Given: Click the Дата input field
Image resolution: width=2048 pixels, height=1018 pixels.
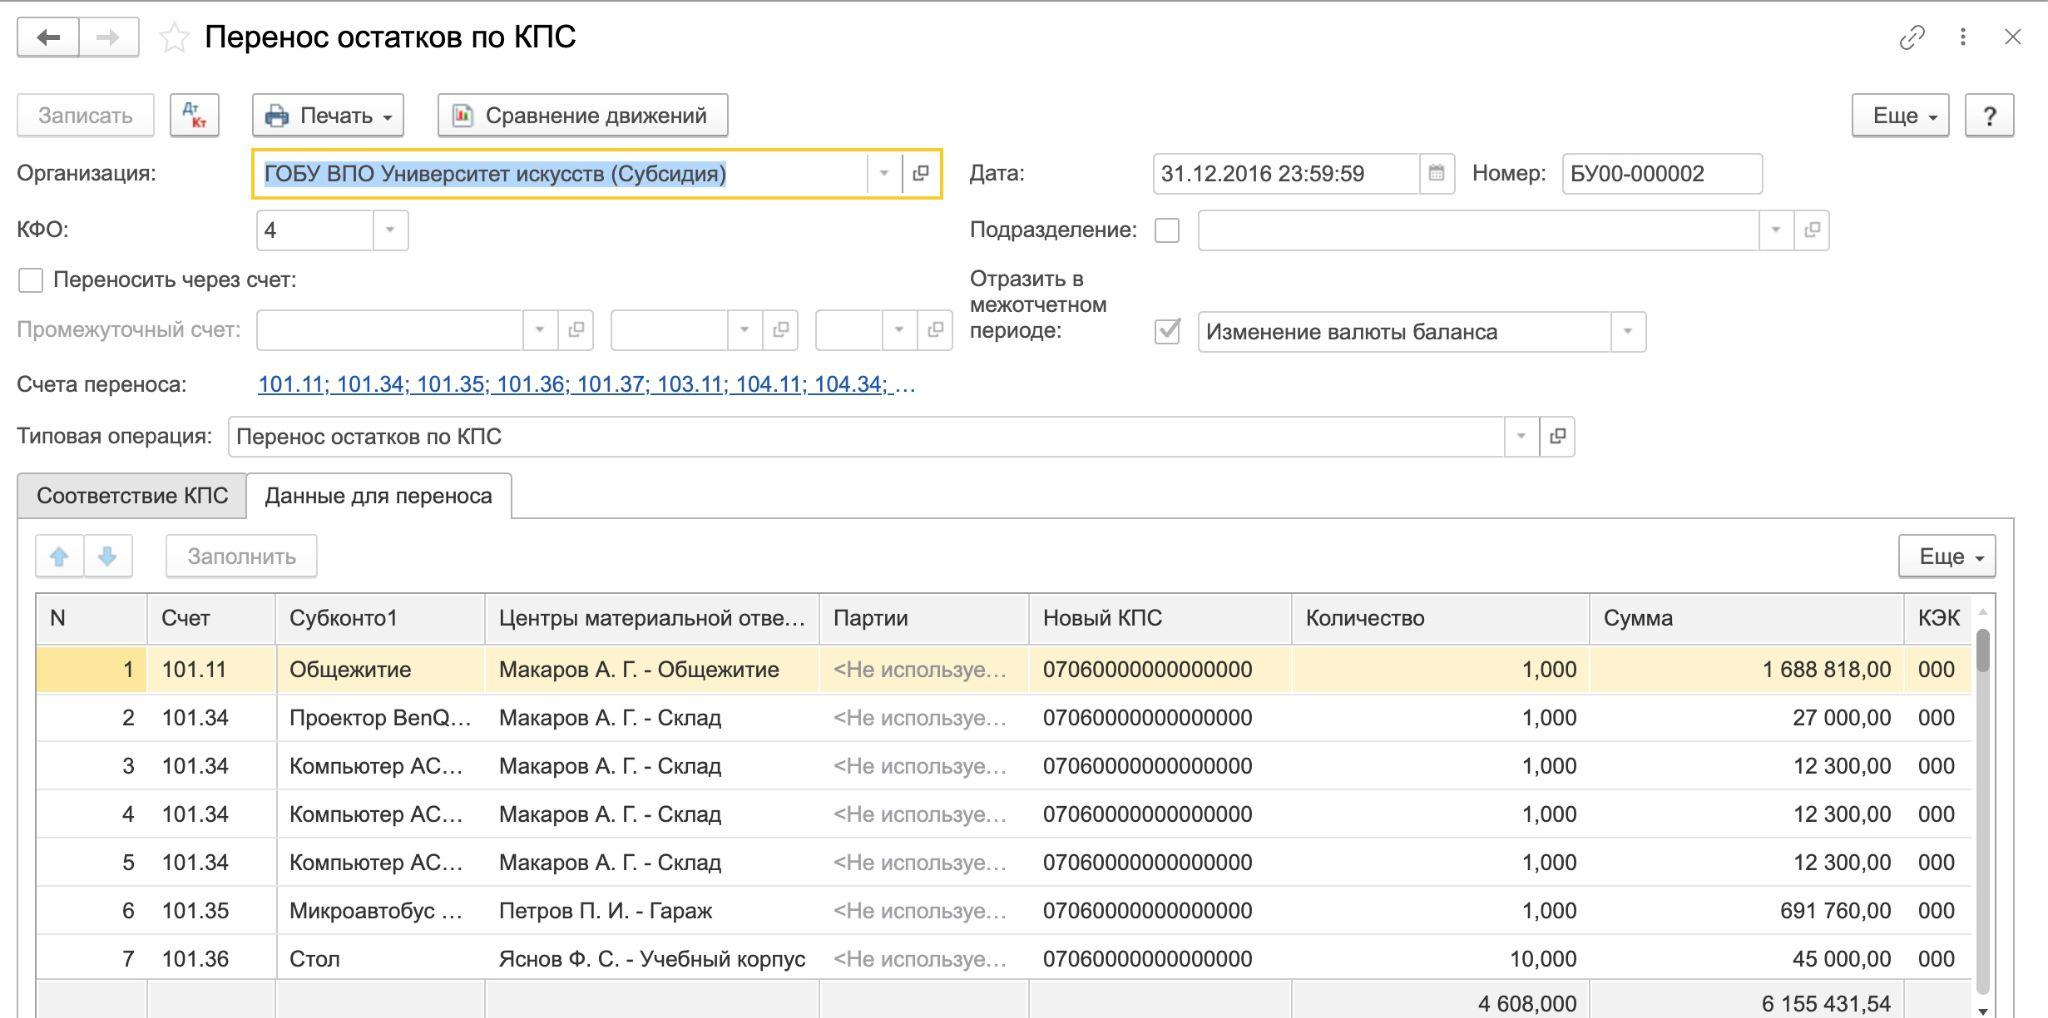Looking at the screenshot, I should point(1286,173).
